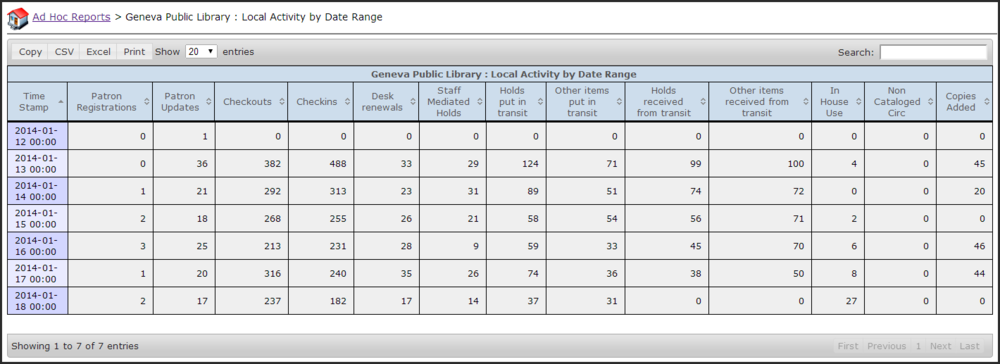Select page 1 in pagination

[918, 346]
